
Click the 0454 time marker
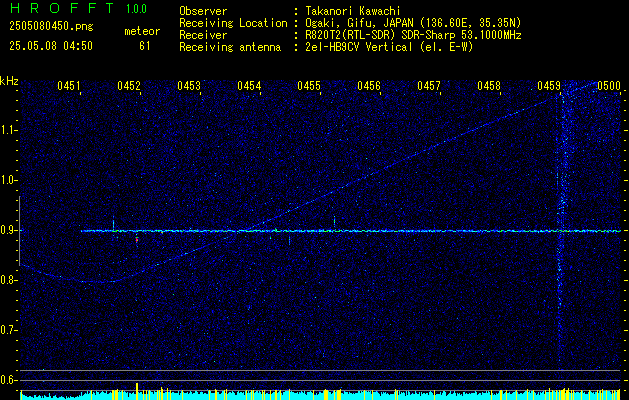[x=249, y=86]
